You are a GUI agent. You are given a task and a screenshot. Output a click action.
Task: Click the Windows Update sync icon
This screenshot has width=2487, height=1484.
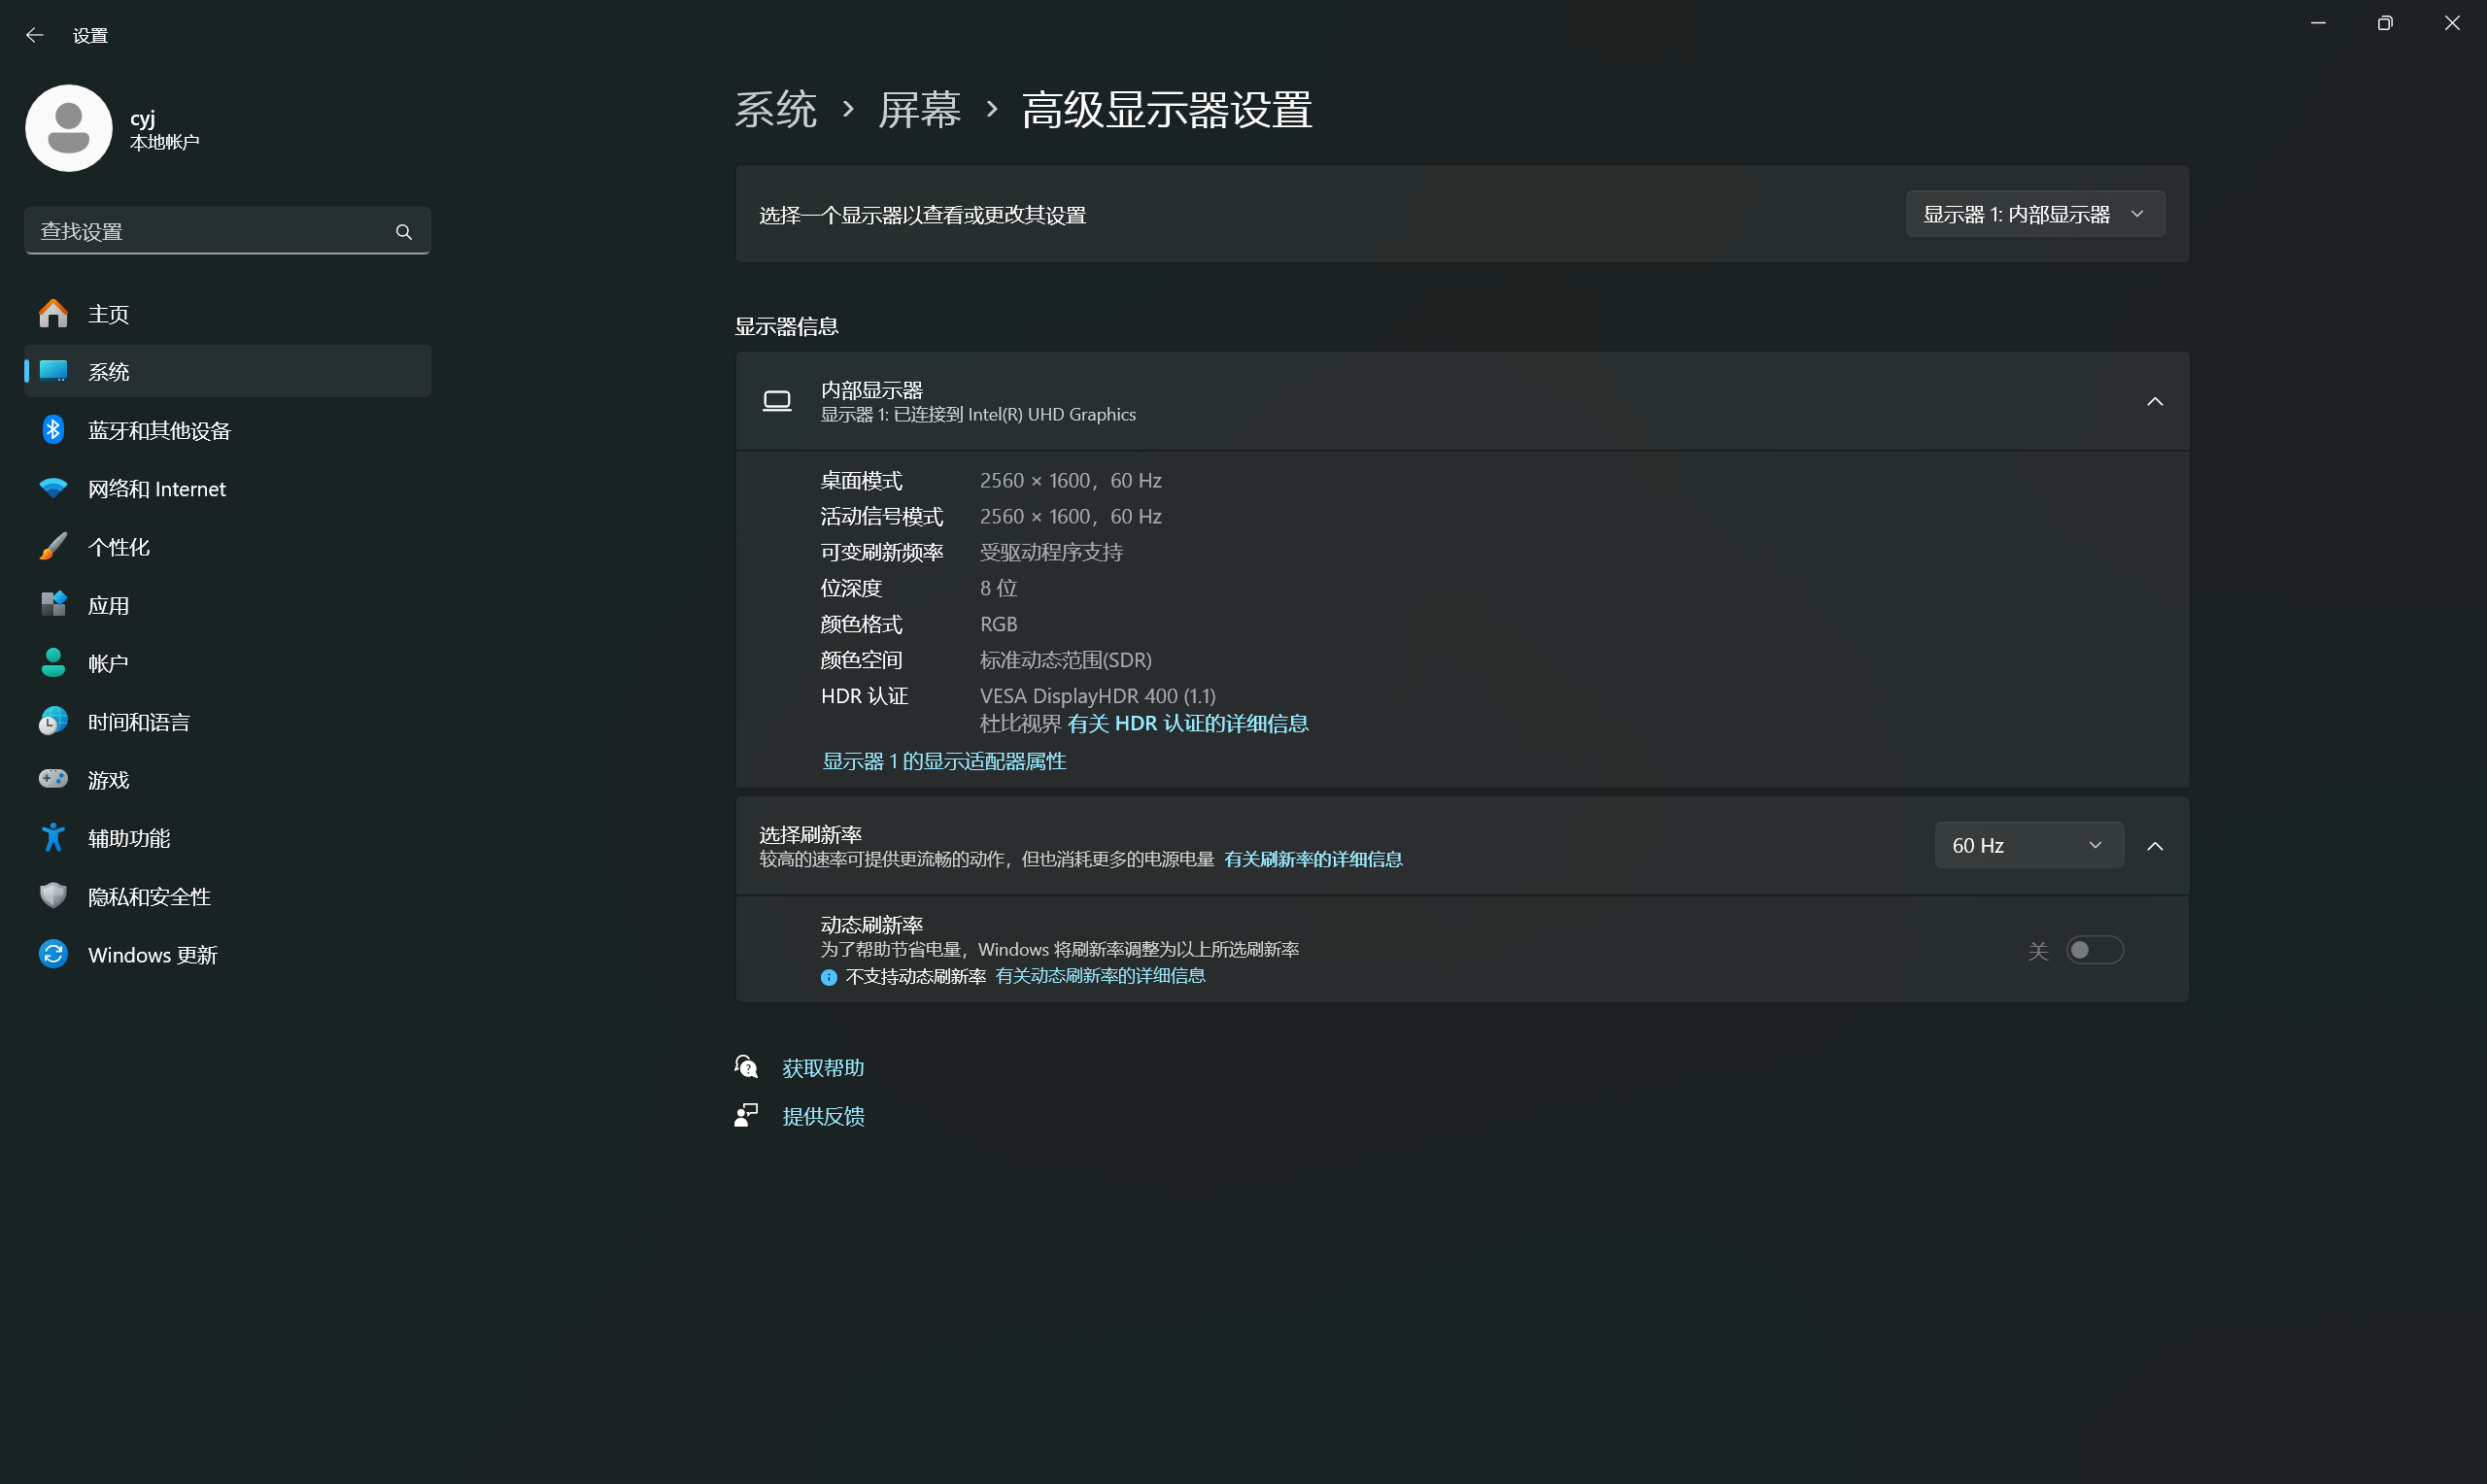(53, 954)
